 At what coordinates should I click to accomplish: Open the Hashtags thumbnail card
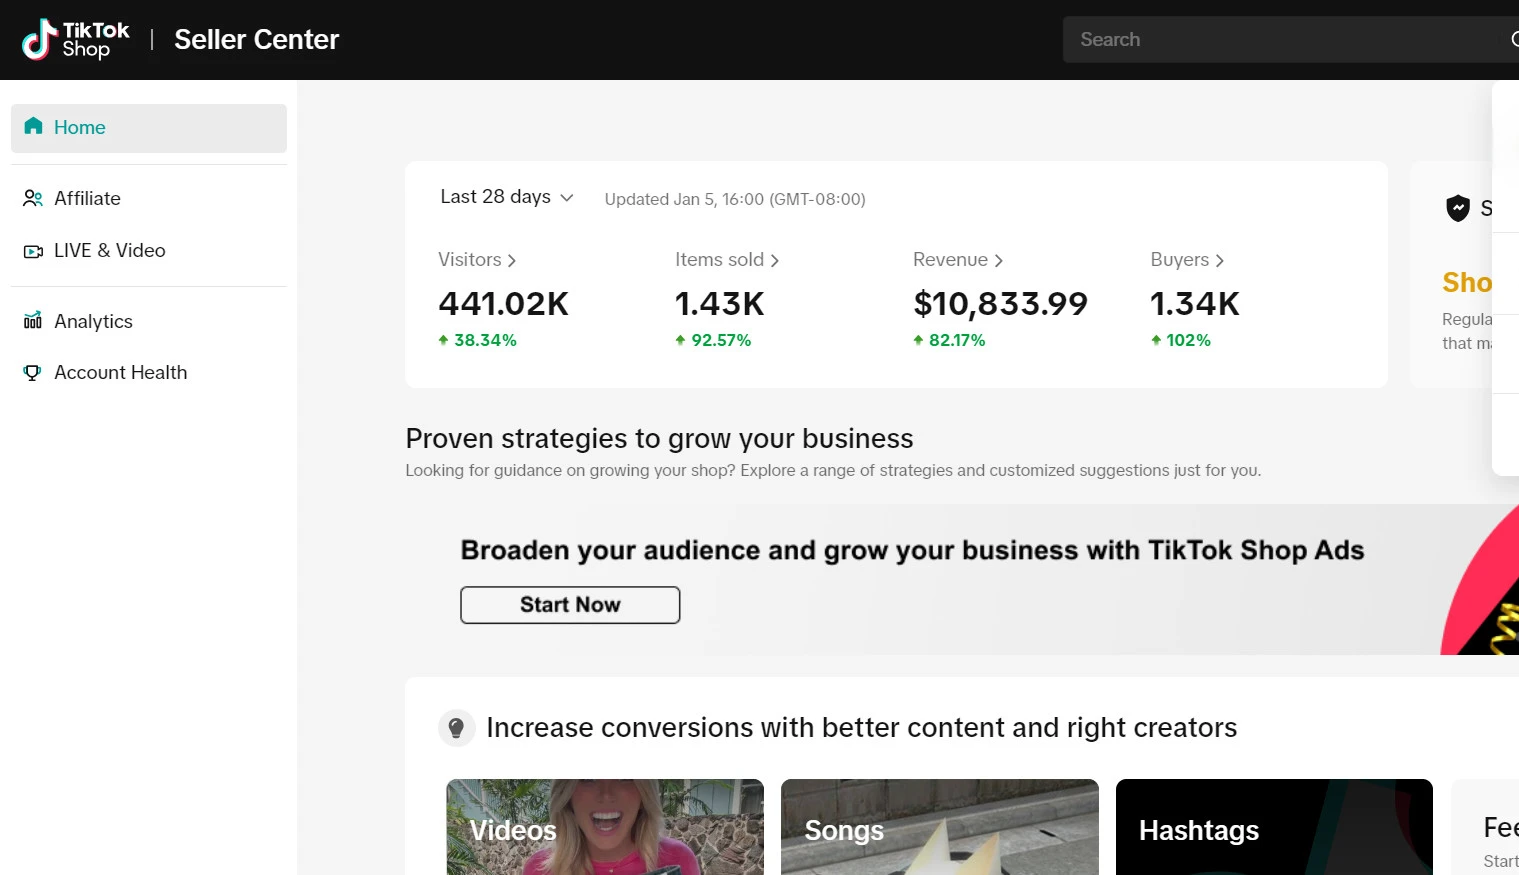(x=1274, y=827)
